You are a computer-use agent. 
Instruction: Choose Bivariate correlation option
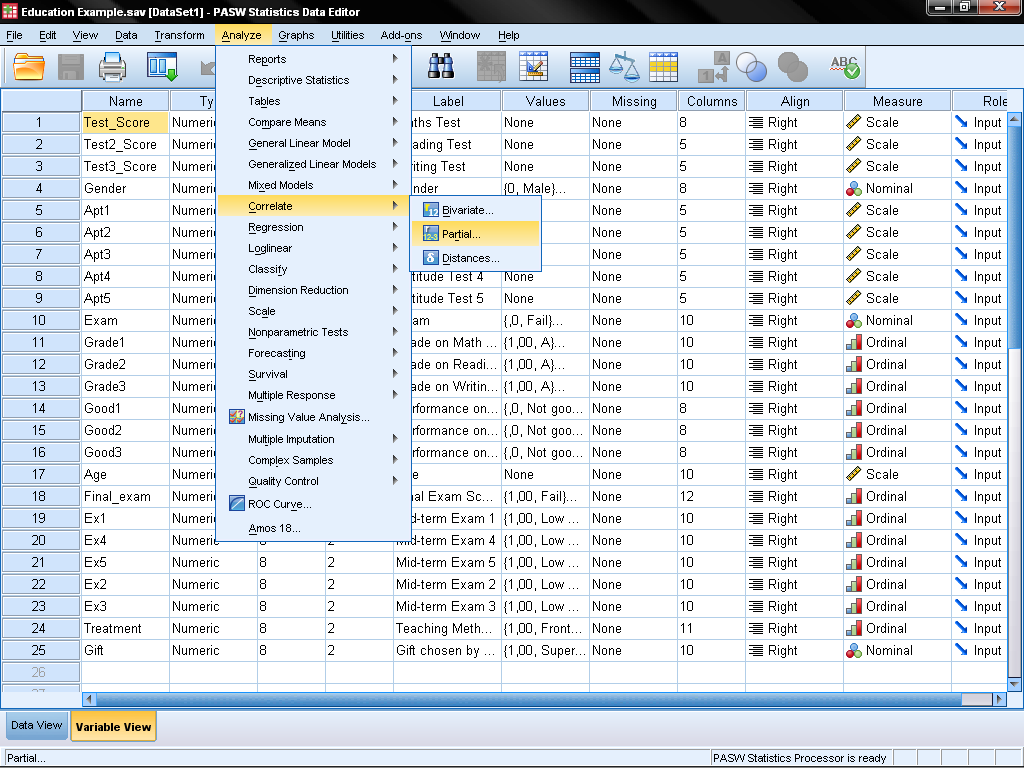tap(467, 210)
